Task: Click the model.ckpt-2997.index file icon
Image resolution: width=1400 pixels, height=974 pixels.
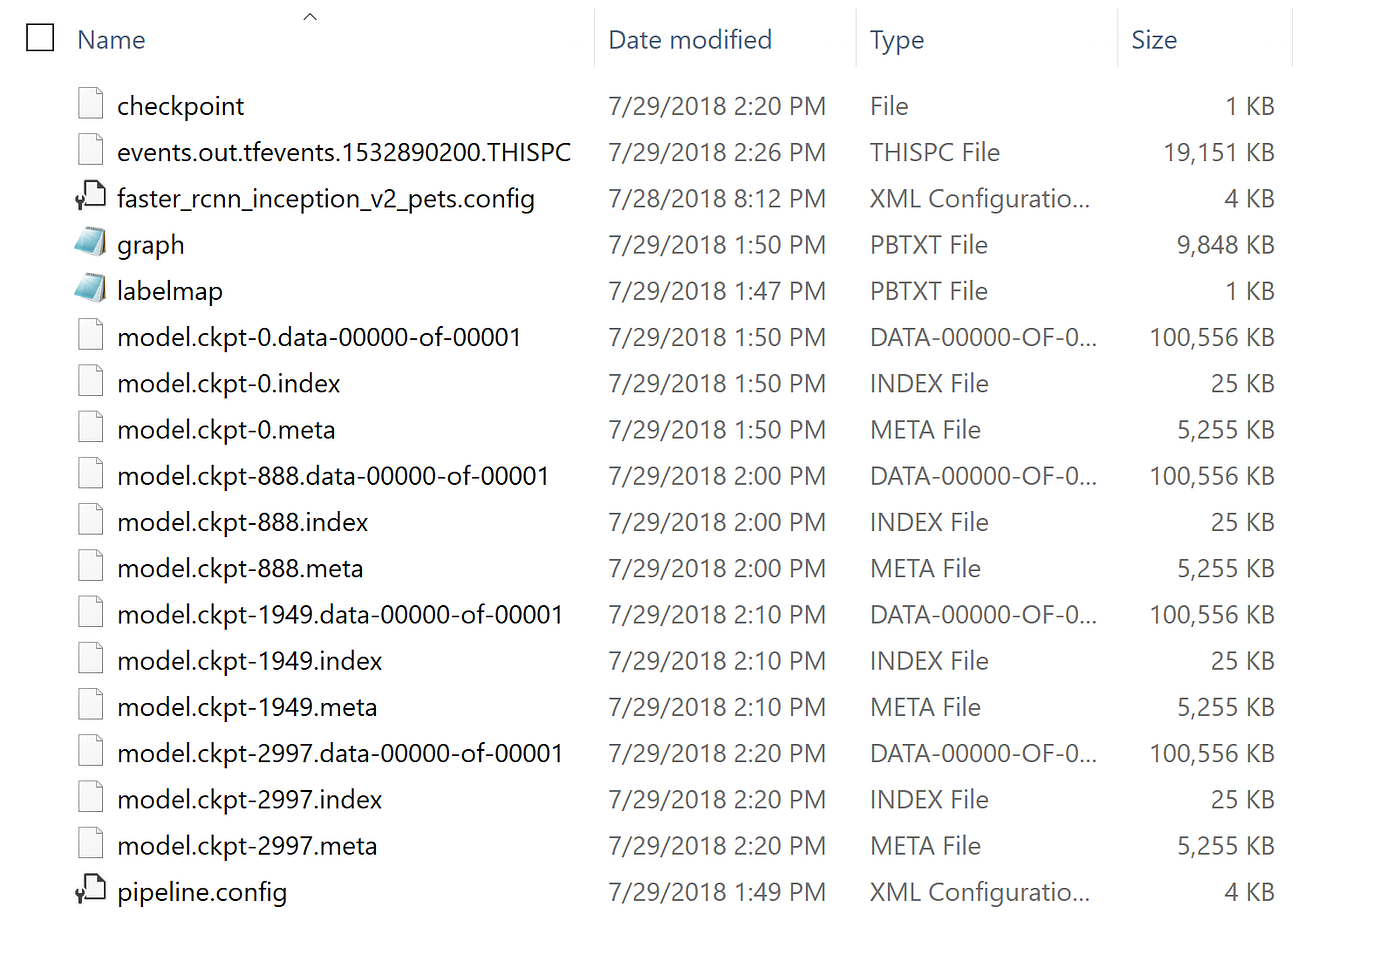Action: click(90, 797)
